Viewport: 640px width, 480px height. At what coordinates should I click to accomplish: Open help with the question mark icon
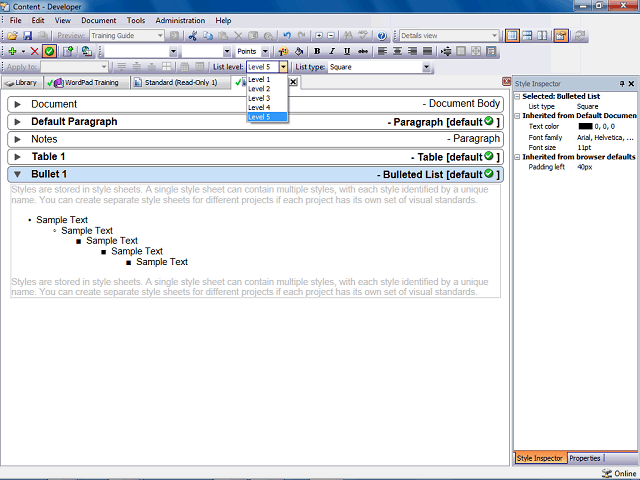[x=382, y=36]
